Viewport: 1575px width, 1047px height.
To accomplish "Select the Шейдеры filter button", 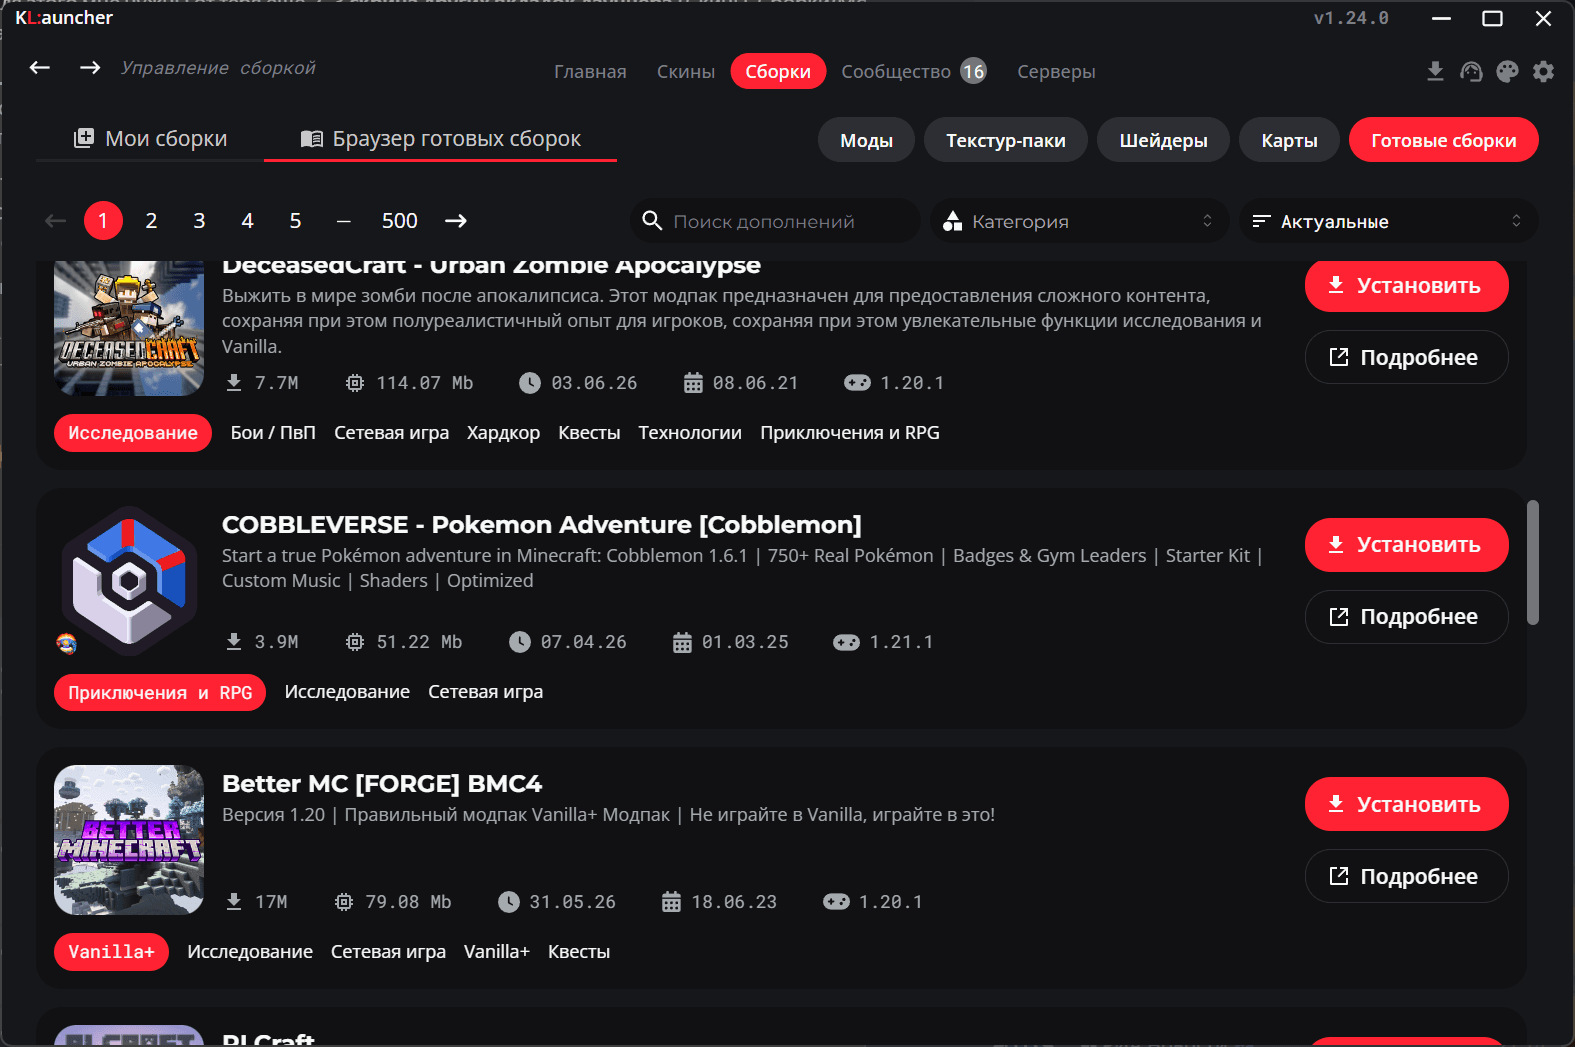I will click(x=1163, y=140).
